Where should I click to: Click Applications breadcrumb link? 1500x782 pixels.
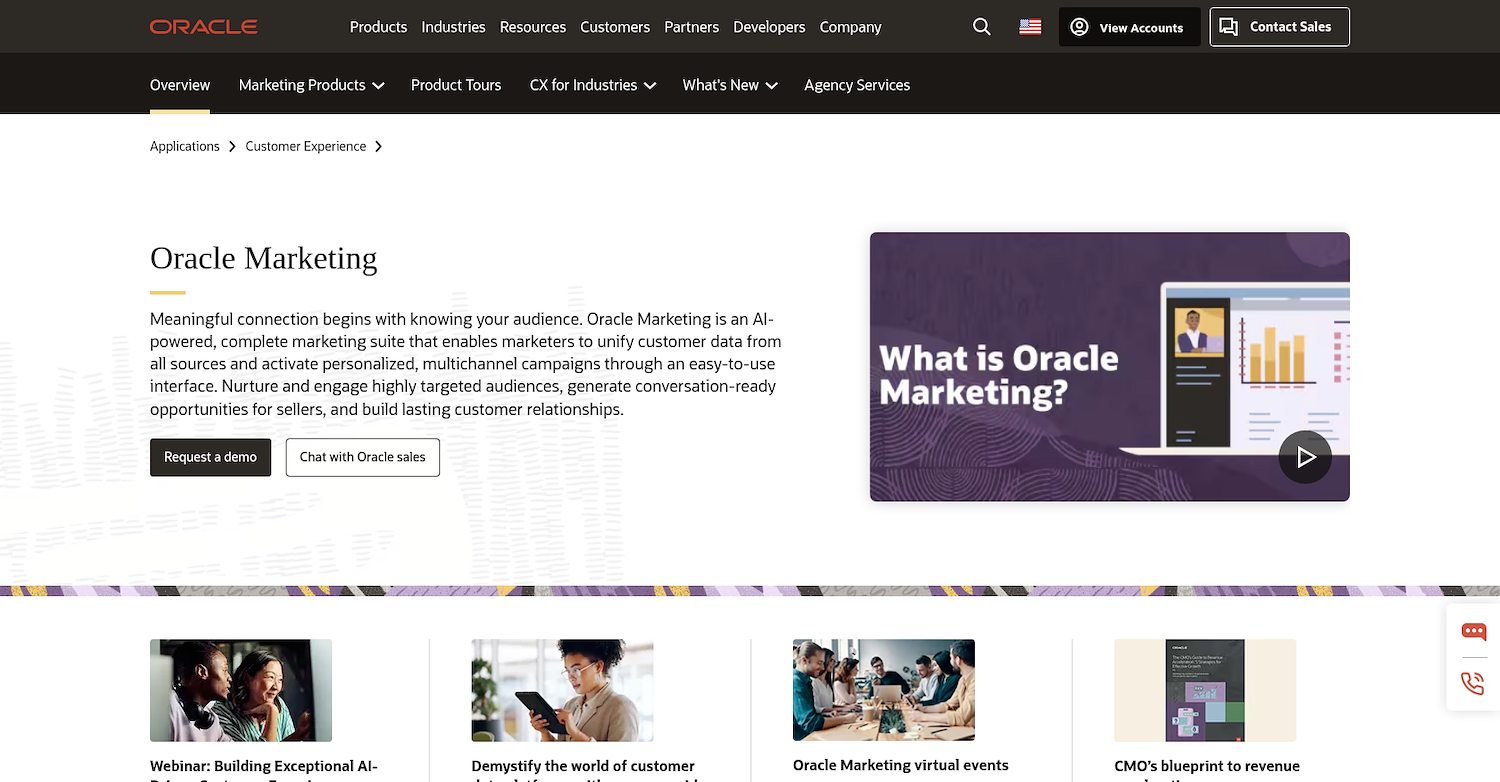185,146
